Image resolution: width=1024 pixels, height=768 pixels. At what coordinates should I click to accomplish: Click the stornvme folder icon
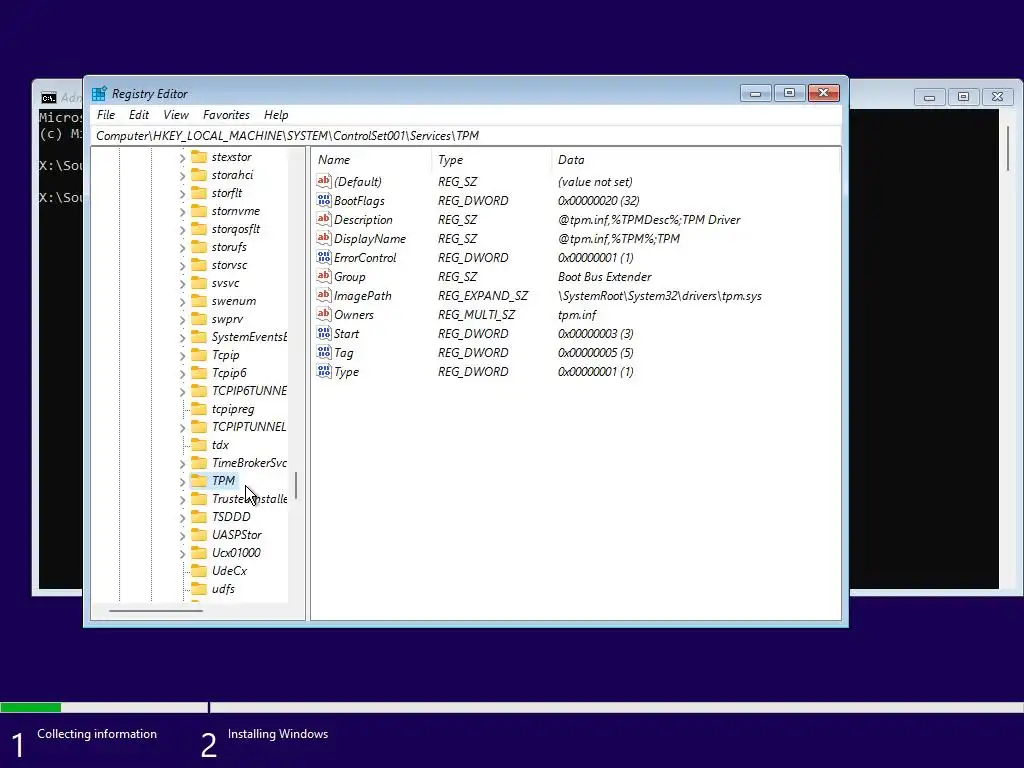pos(199,211)
